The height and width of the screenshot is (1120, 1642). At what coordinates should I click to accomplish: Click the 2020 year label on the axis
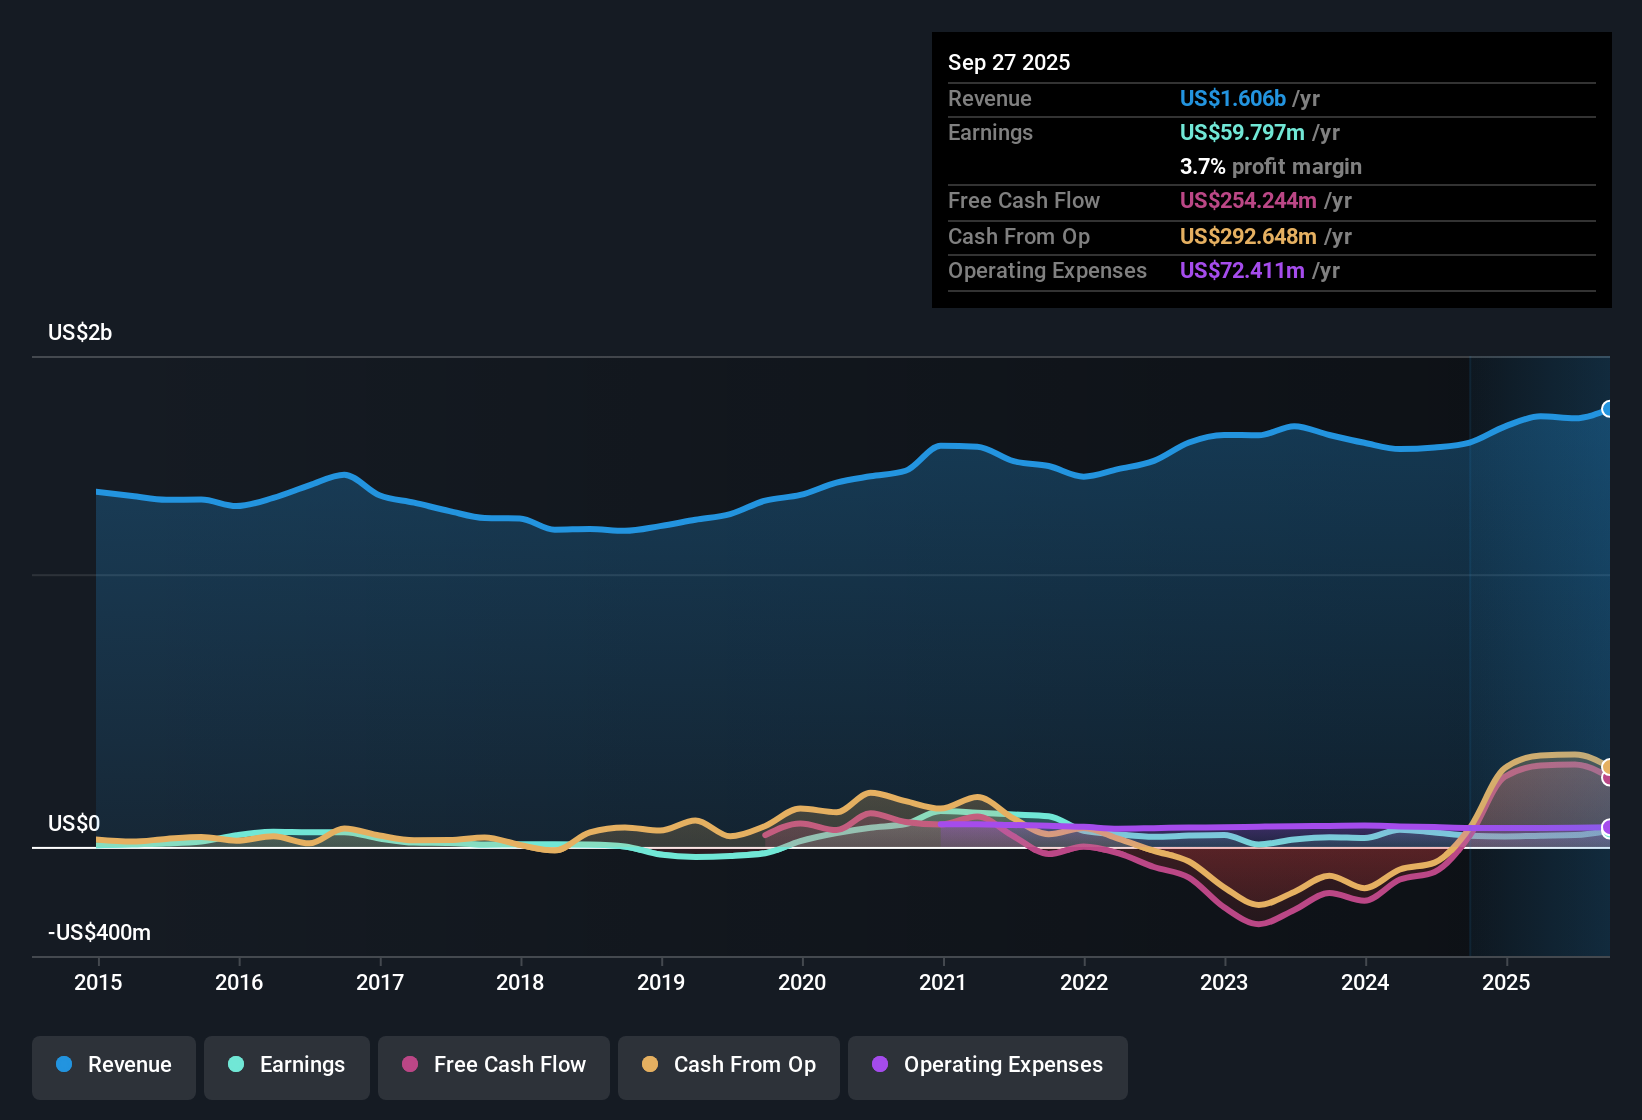tap(802, 983)
